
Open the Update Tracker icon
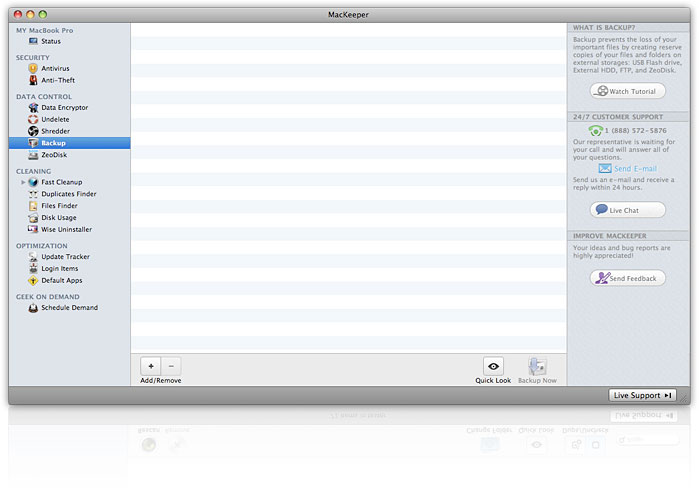[x=33, y=257]
